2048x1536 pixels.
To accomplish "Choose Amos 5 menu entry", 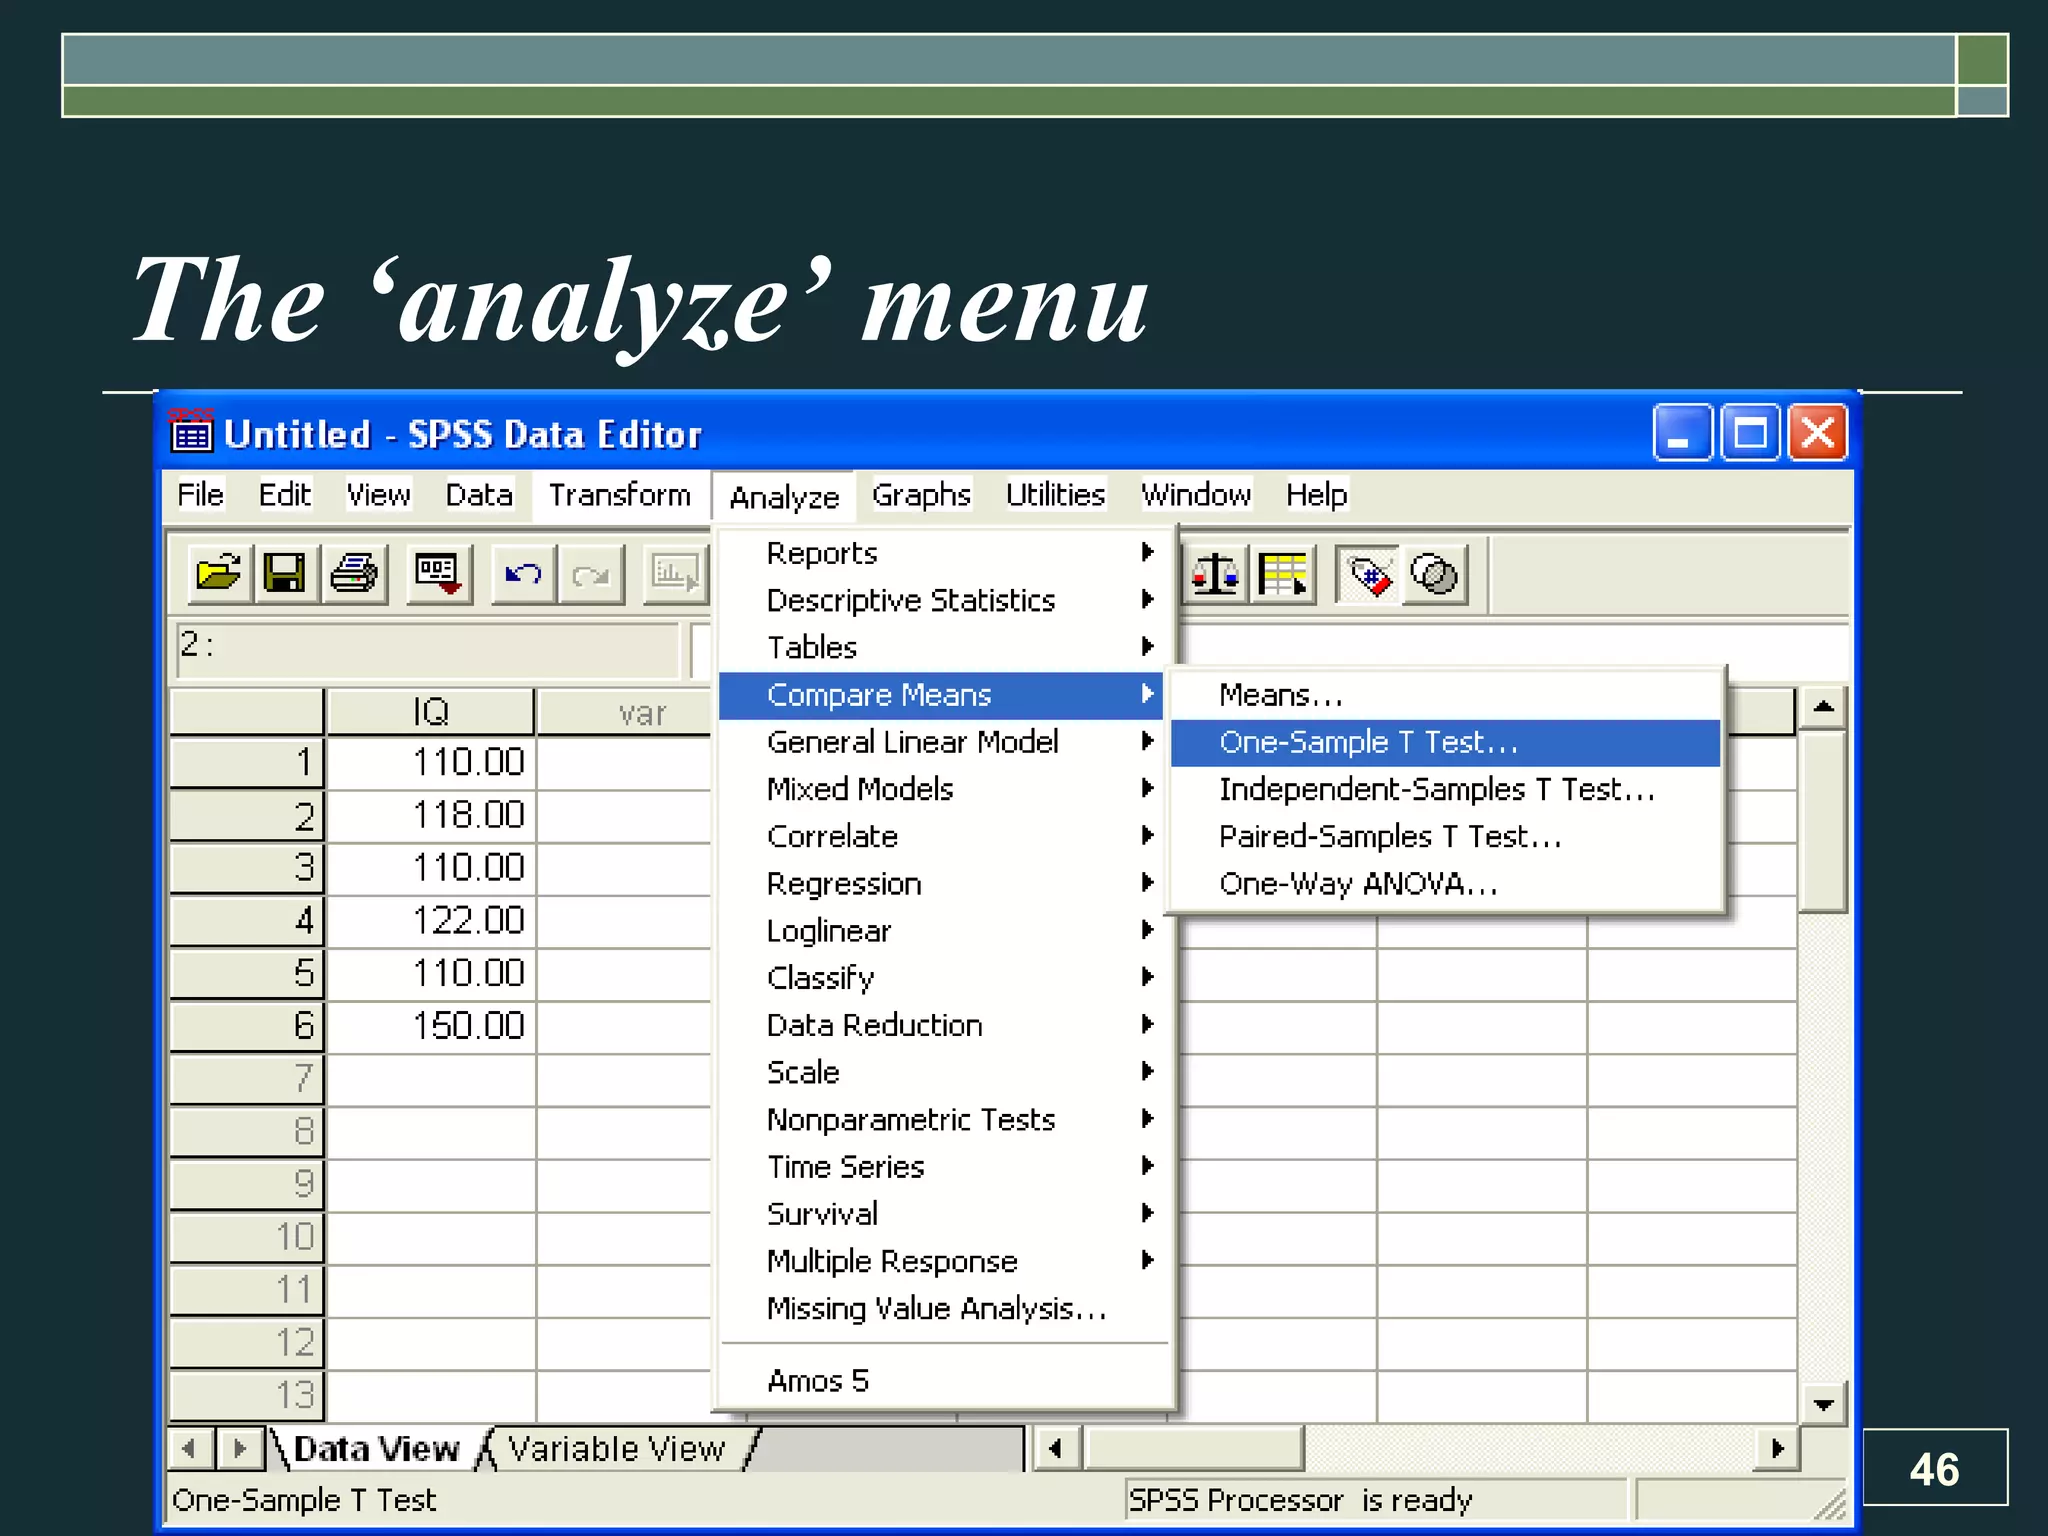I will tap(940, 1381).
